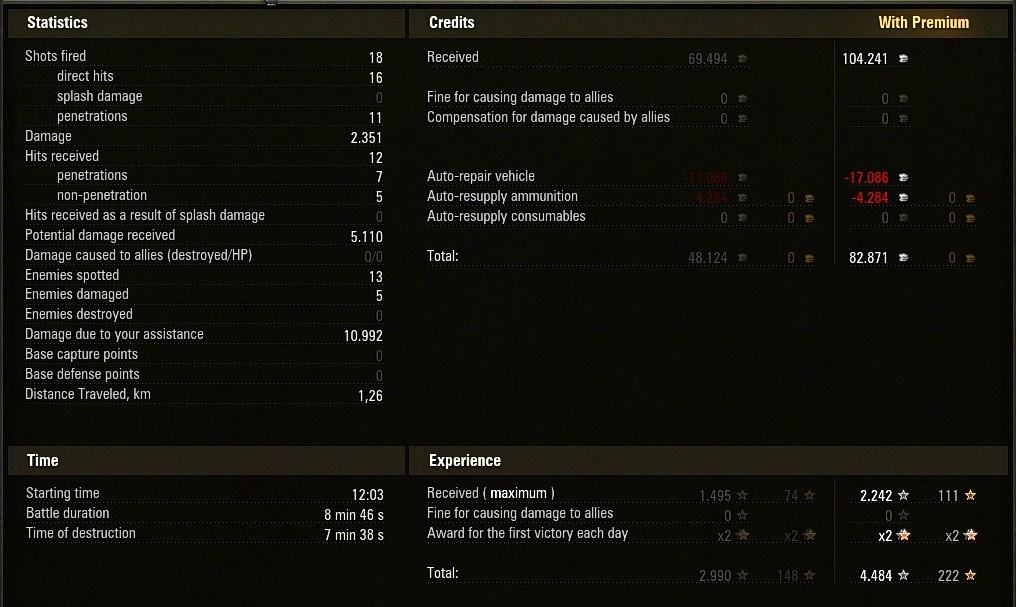1016x607 pixels.
Task: Click the Time section header
Action: click(43, 461)
